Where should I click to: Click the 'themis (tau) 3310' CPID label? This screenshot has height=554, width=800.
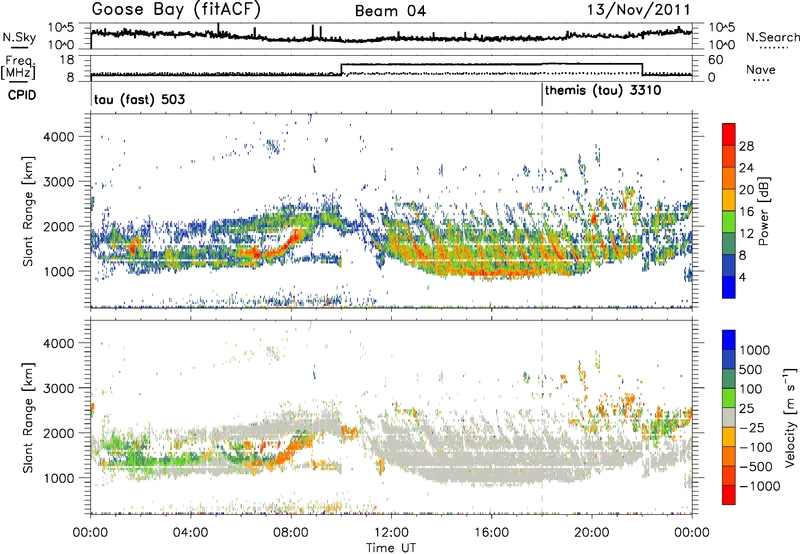point(603,90)
